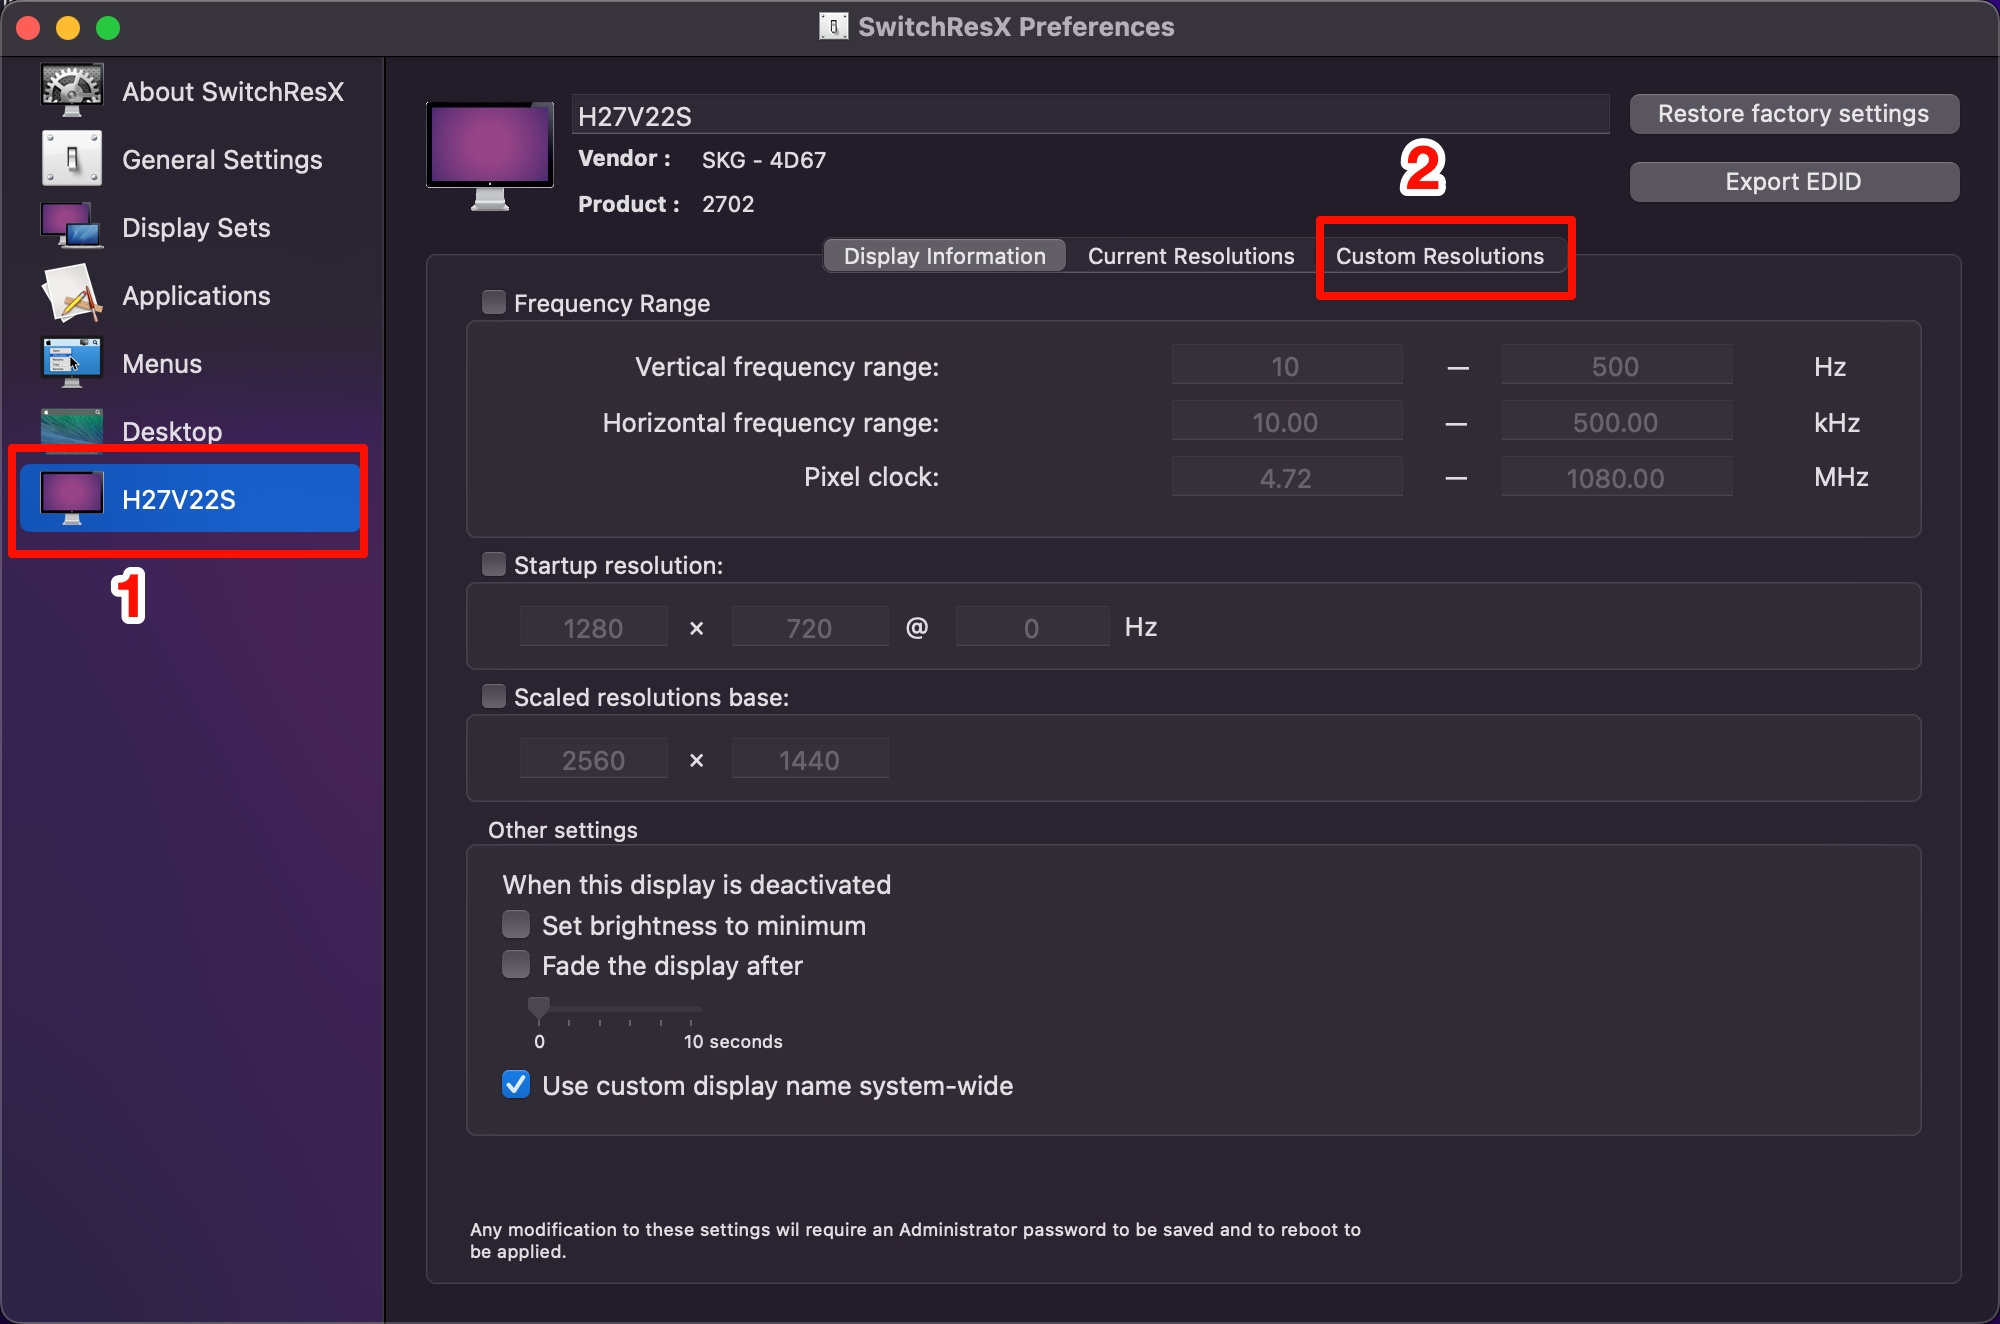
Task: Enable Scaled resolutions base checkbox
Action: pyautogui.click(x=494, y=696)
